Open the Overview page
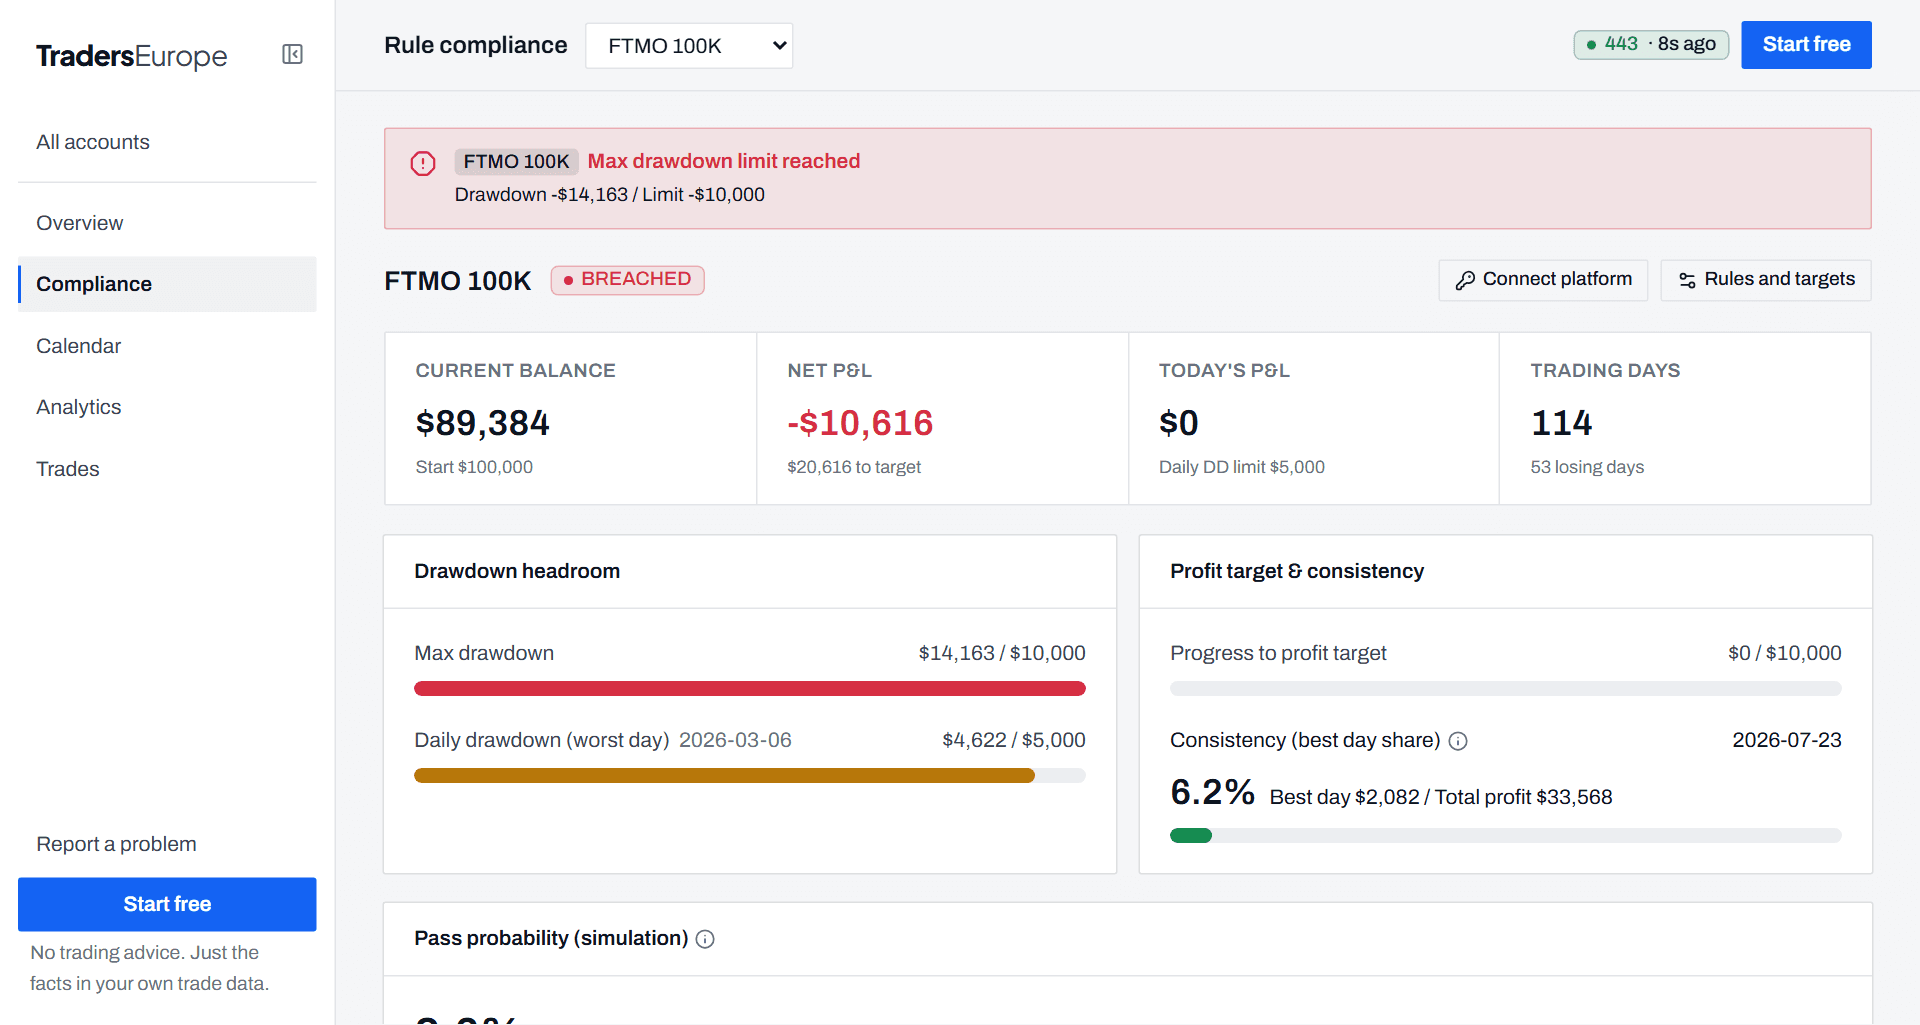 (x=80, y=223)
